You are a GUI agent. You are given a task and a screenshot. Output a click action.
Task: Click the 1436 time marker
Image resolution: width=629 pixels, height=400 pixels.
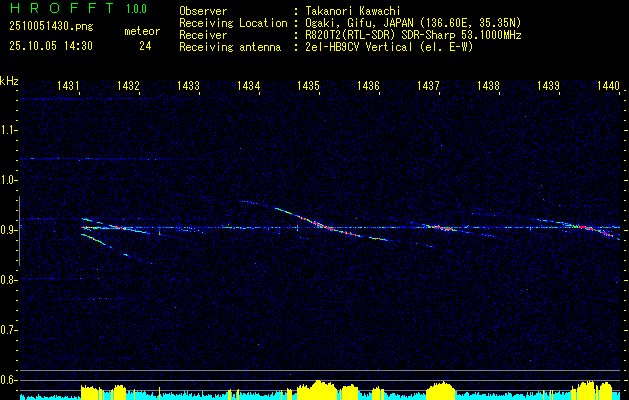coord(368,85)
